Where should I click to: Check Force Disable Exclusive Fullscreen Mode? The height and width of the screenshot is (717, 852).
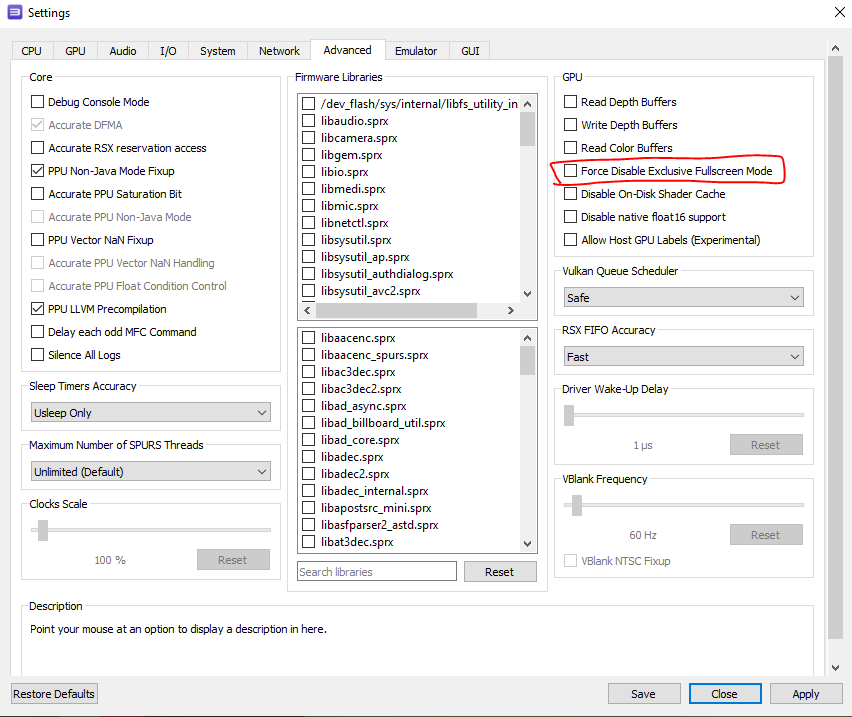point(571,171)
